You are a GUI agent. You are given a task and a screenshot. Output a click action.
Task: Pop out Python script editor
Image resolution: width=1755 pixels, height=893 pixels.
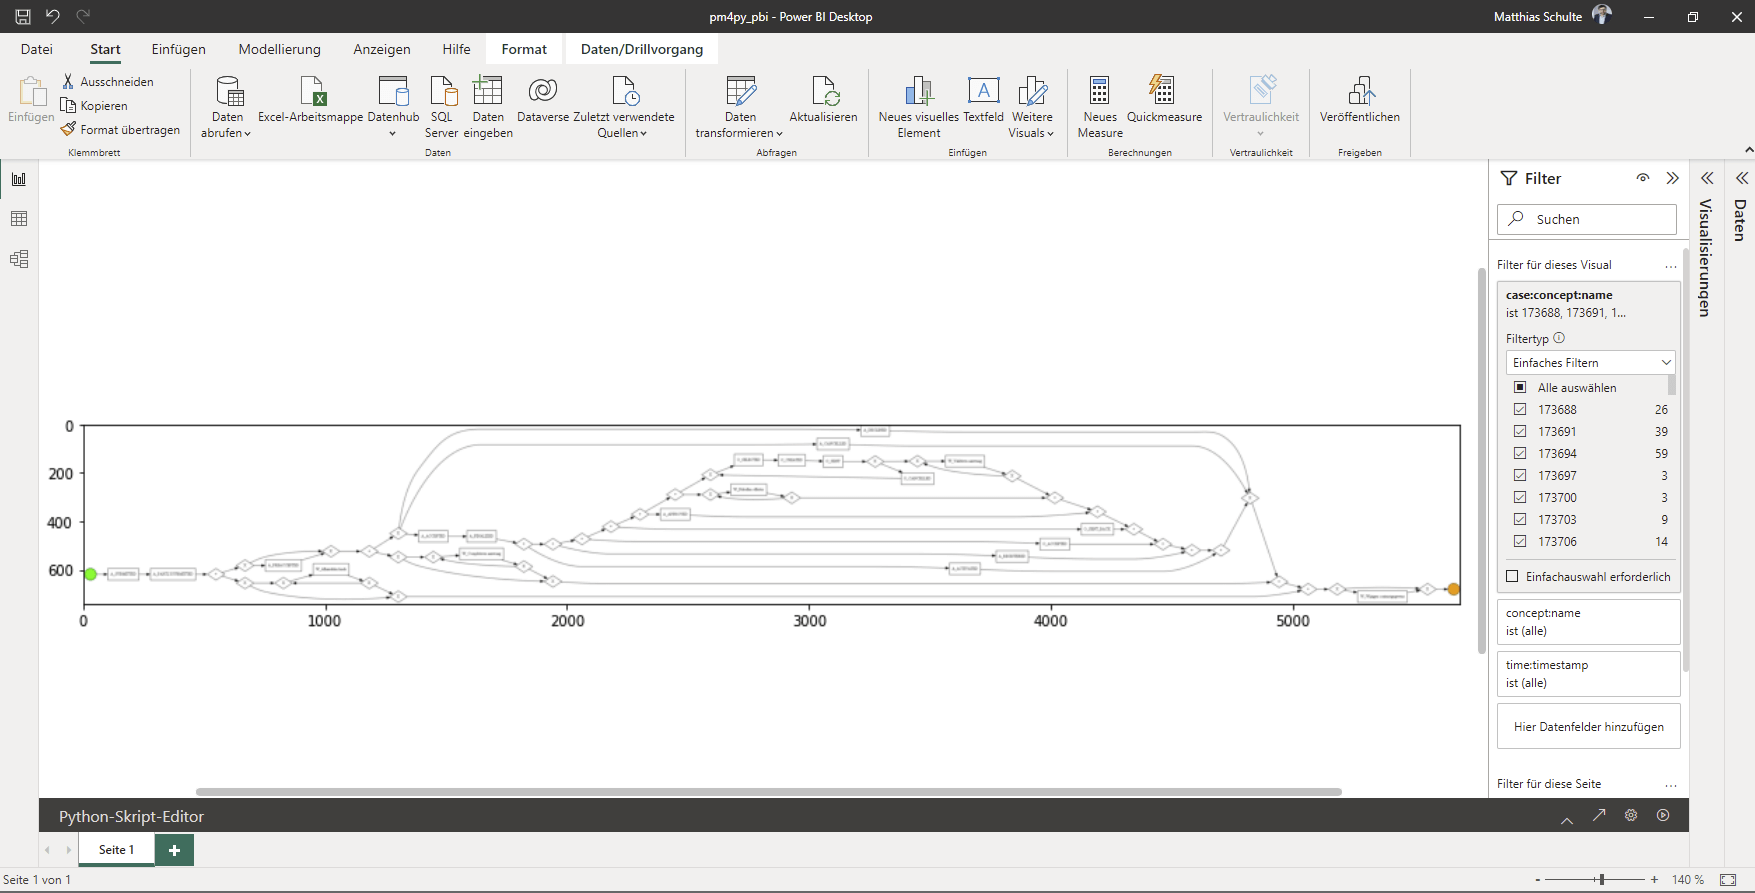[1599, 815]
